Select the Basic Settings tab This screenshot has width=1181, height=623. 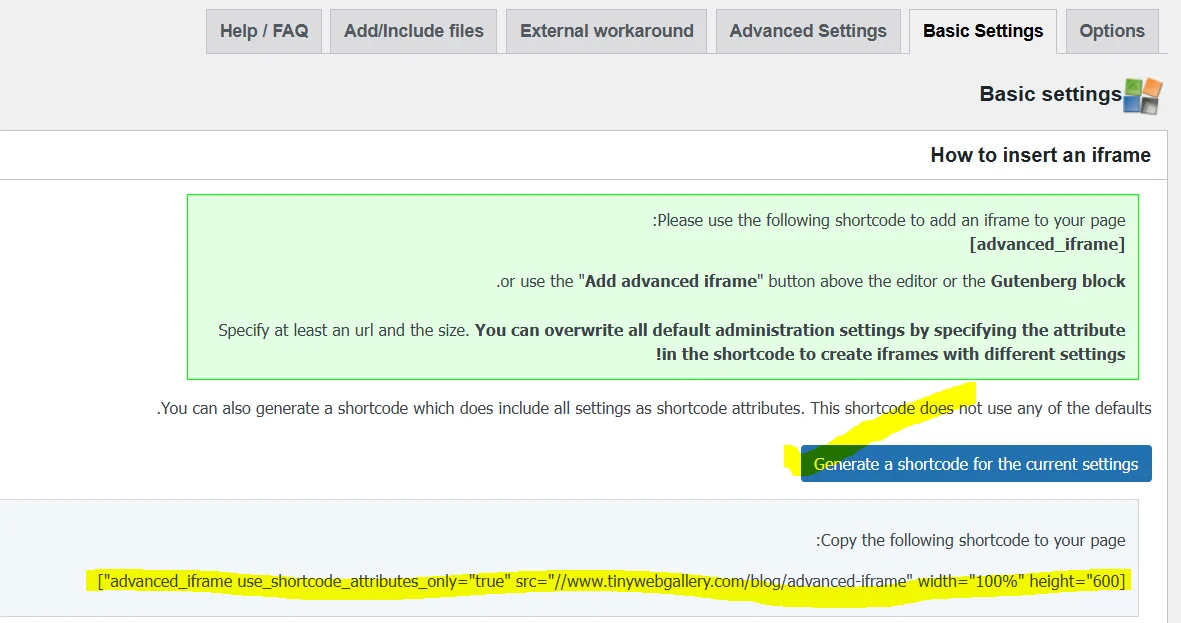pos(983,31)
